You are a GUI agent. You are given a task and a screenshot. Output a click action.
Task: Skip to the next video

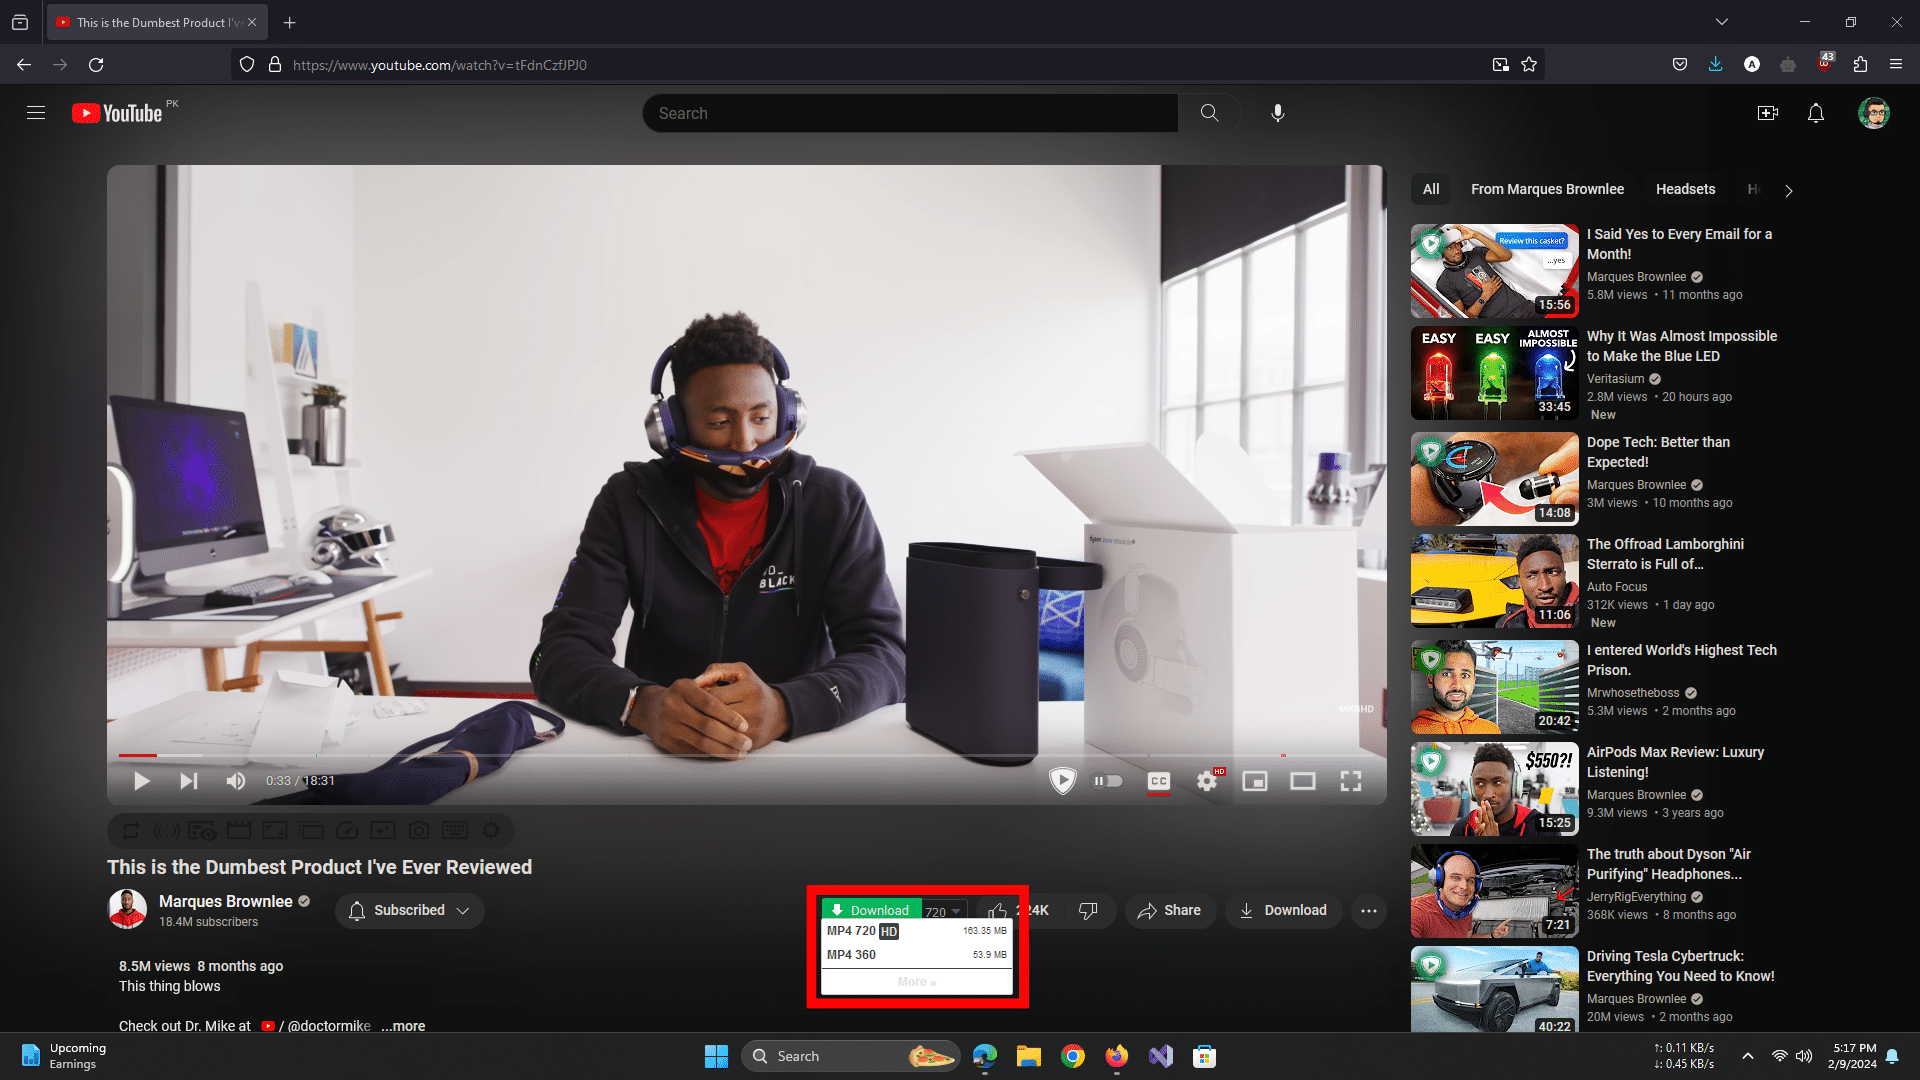[188, 781]
